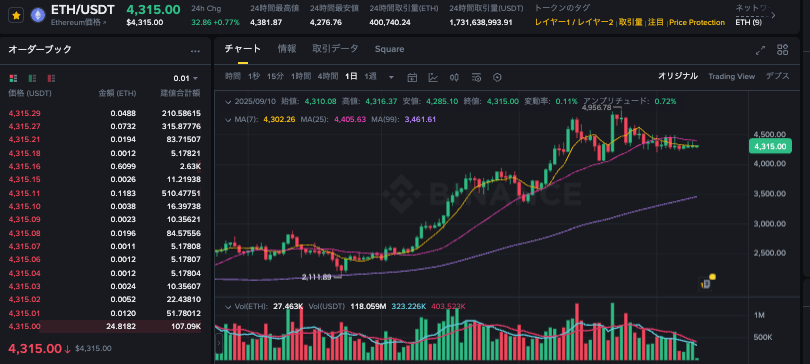The height and width of the screenshot is (364, 810).
Task: Click the hexagon chart settings icon
Action: [497, 77]
